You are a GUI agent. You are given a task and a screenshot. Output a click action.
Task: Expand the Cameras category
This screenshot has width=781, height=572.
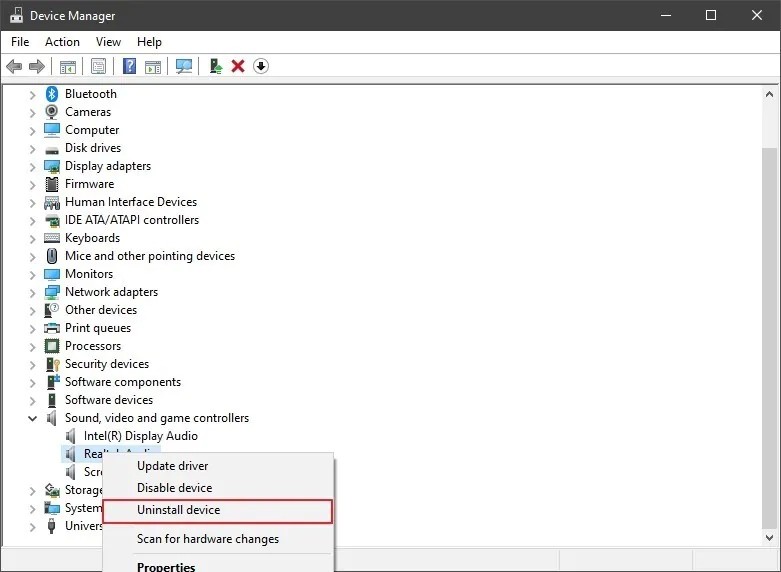(32, 113)
